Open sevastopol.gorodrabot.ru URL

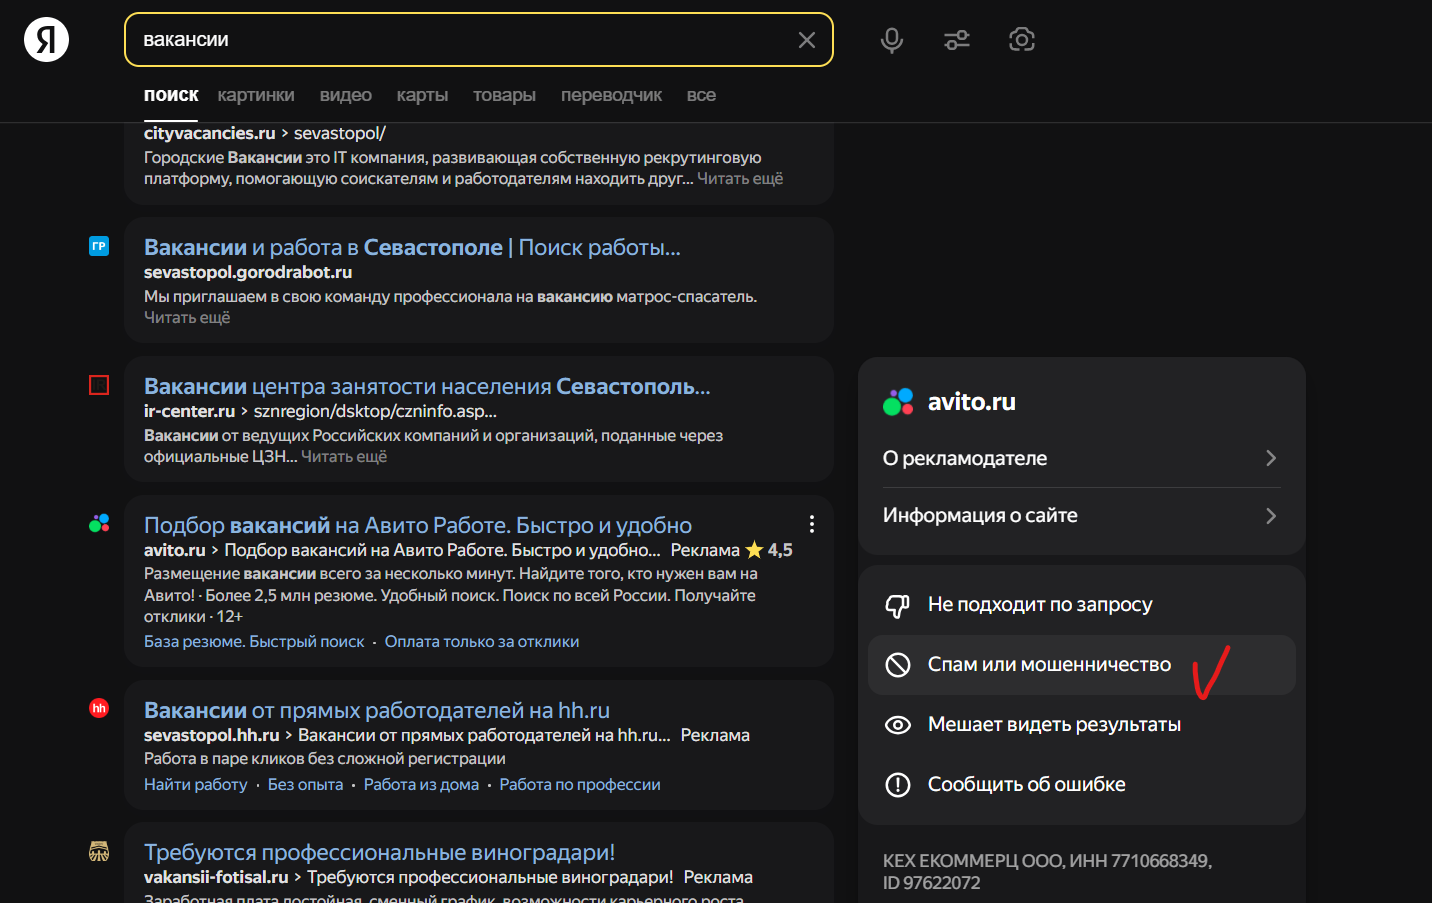coord(248,272)
